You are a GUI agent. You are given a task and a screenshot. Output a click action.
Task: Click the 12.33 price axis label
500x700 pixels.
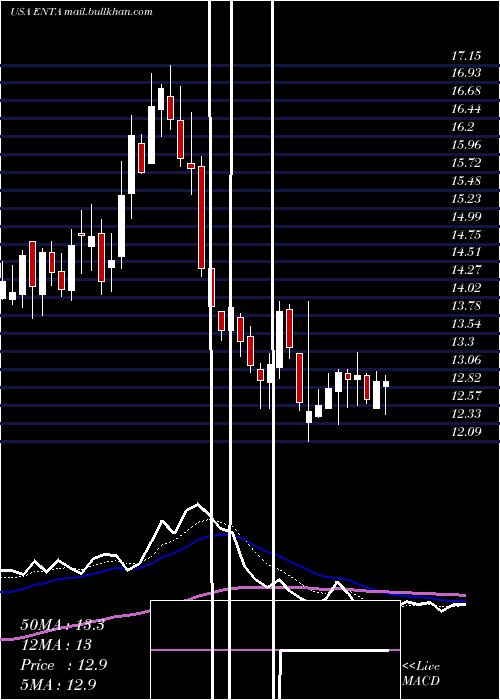(466, 414)
